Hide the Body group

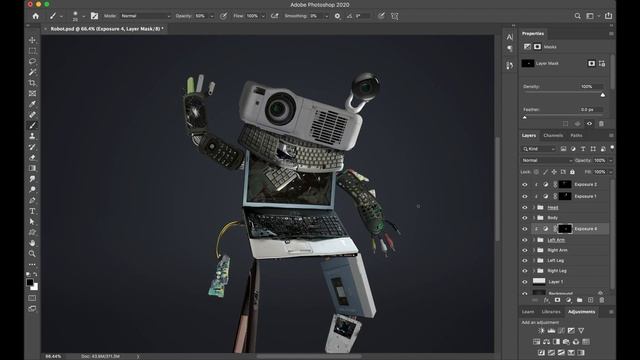pos(525,218)
